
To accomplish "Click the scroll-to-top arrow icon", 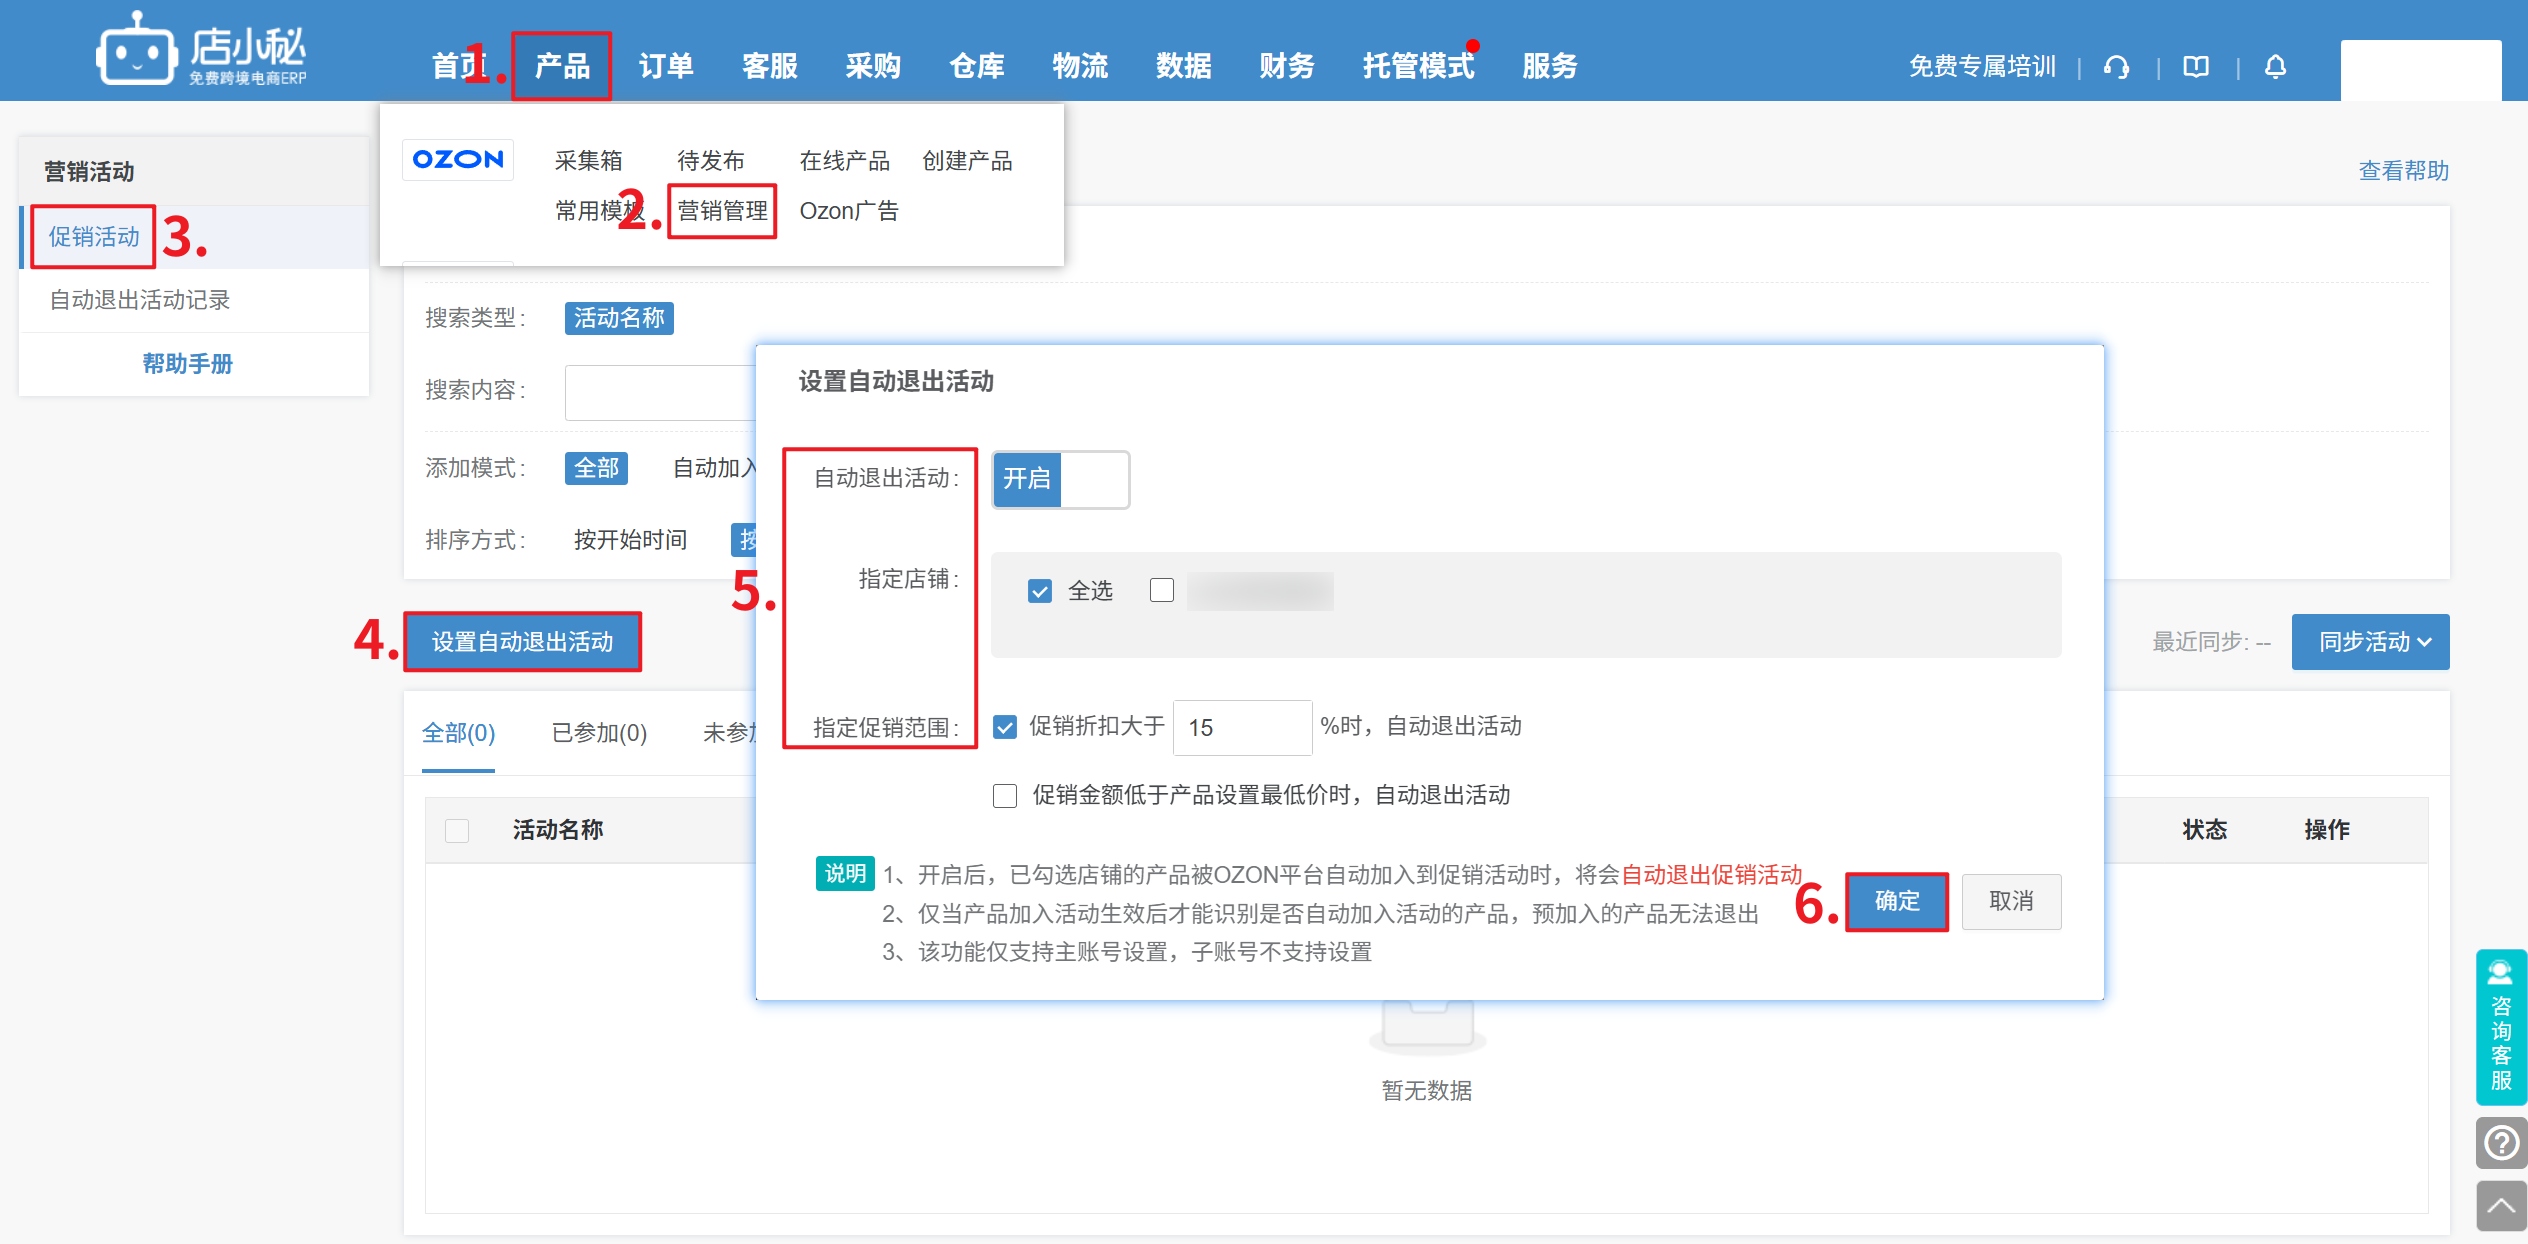I will coord(2501,1206).
